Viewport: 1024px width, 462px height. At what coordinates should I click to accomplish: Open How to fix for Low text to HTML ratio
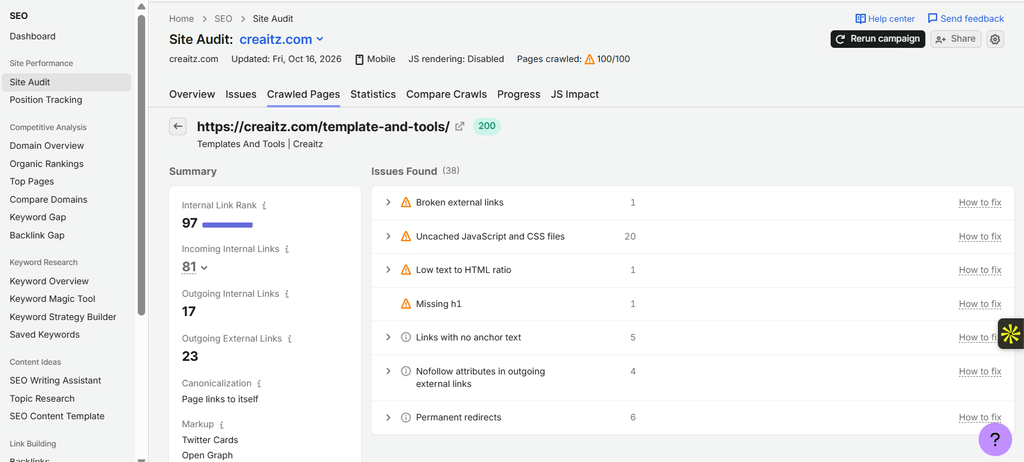[980, 270]
